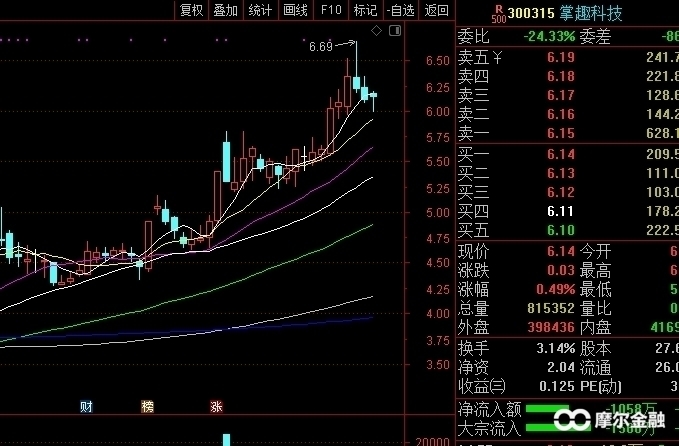Click the 现价 value 6.14
Image resolution: width=679 pixels, height=446 pixels.
click(x=561, y=251)
